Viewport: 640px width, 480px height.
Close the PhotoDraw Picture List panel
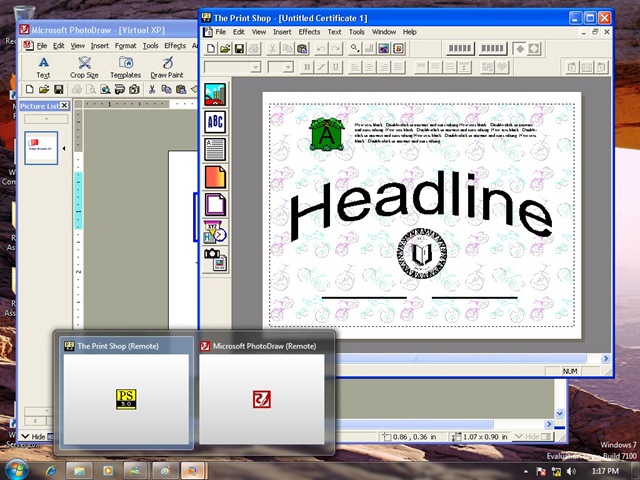tap(64, 106)
